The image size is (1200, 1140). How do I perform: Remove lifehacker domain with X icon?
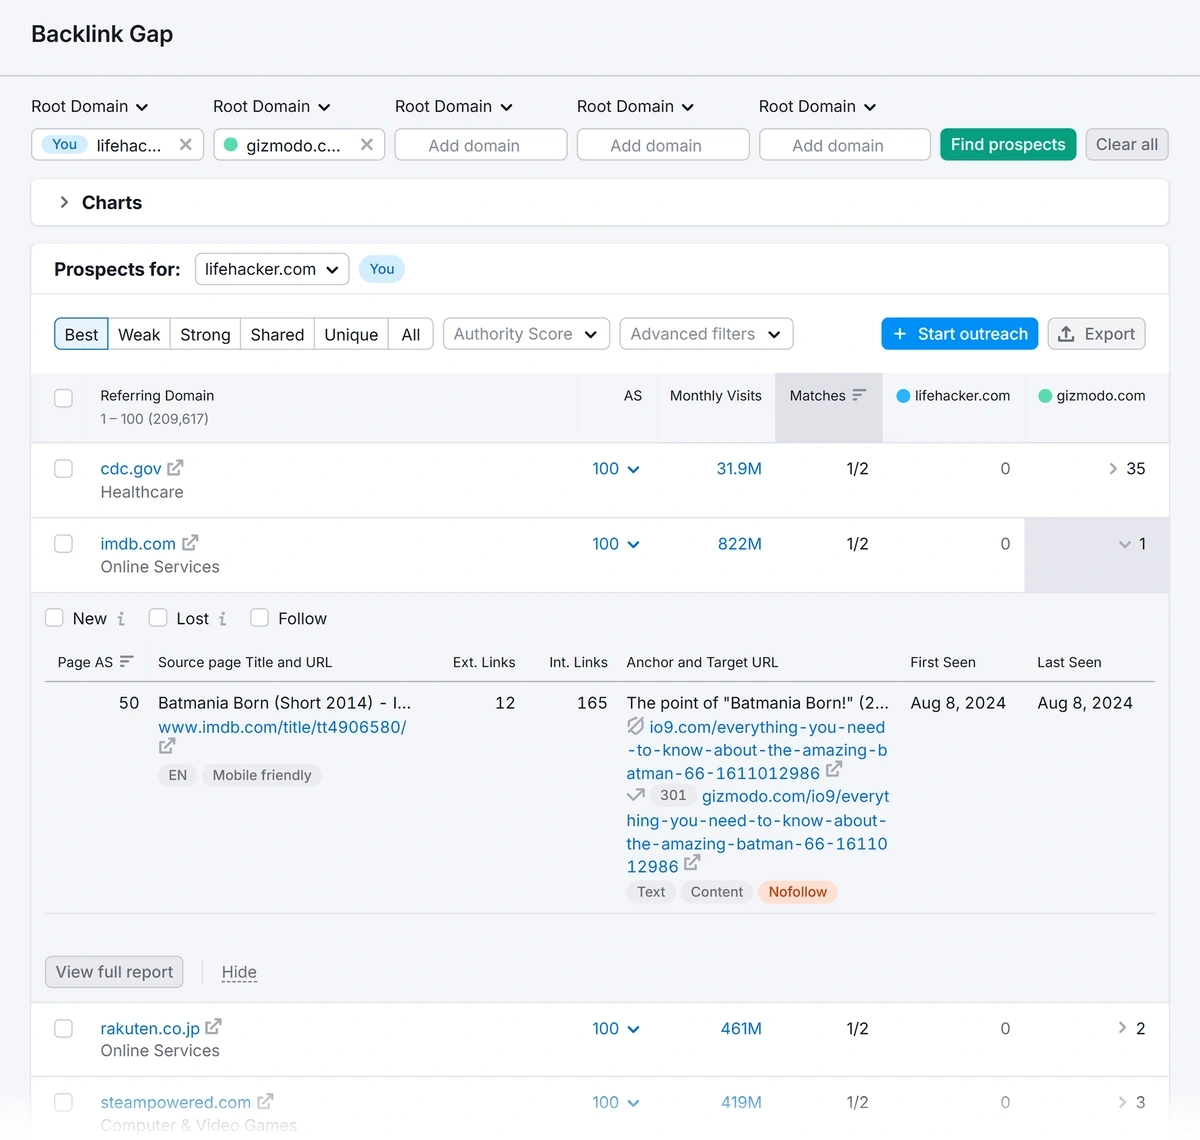point(185,145)
